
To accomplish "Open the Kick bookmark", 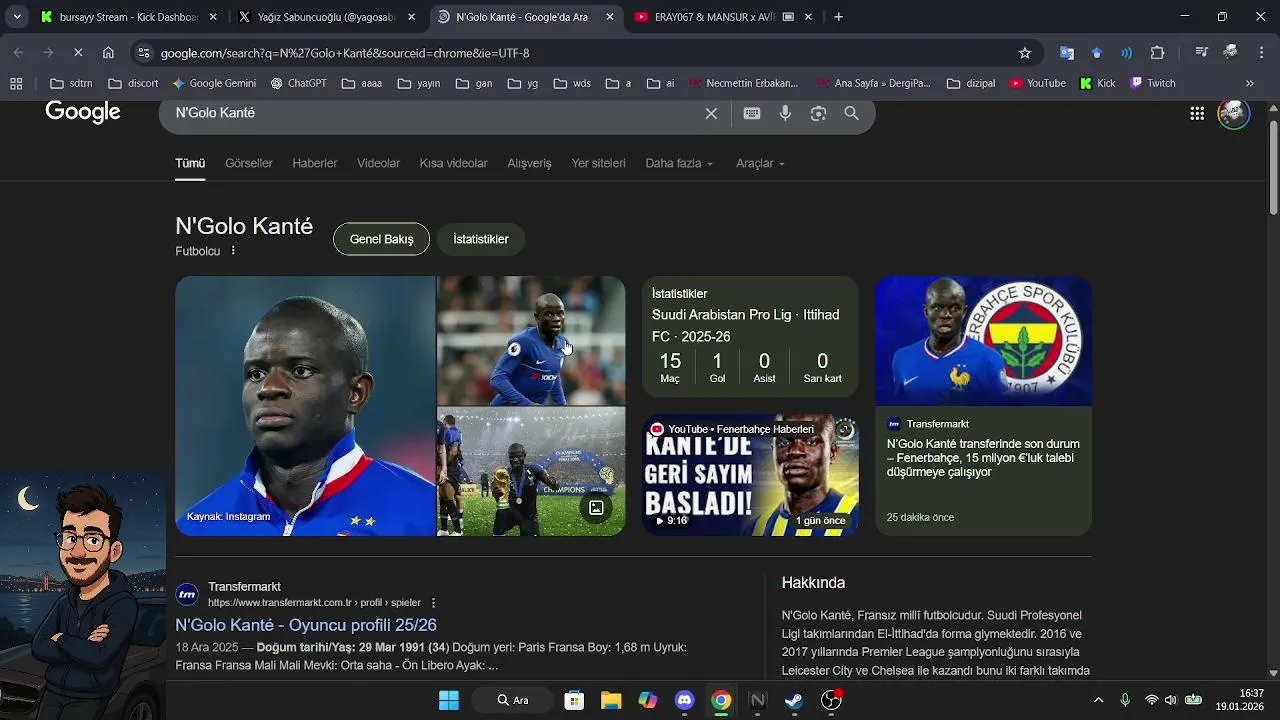I will point(1097,83).
